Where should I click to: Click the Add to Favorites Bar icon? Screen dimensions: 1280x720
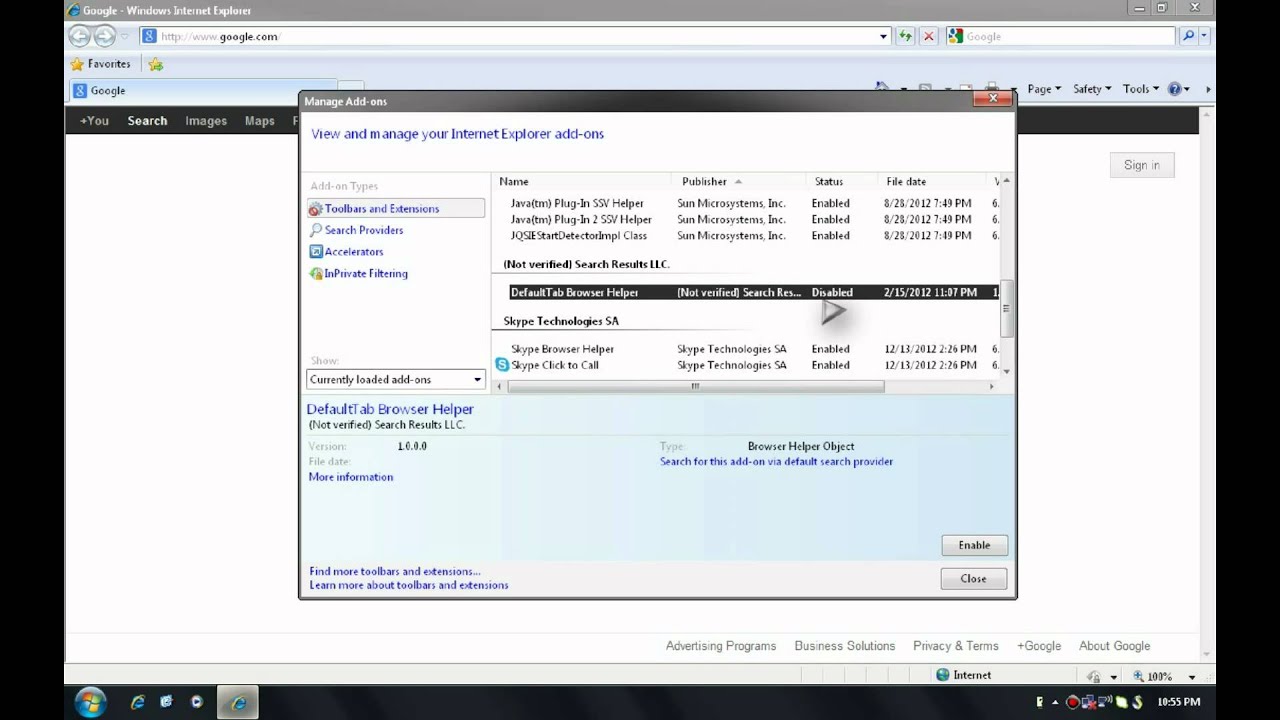[155, 64]
